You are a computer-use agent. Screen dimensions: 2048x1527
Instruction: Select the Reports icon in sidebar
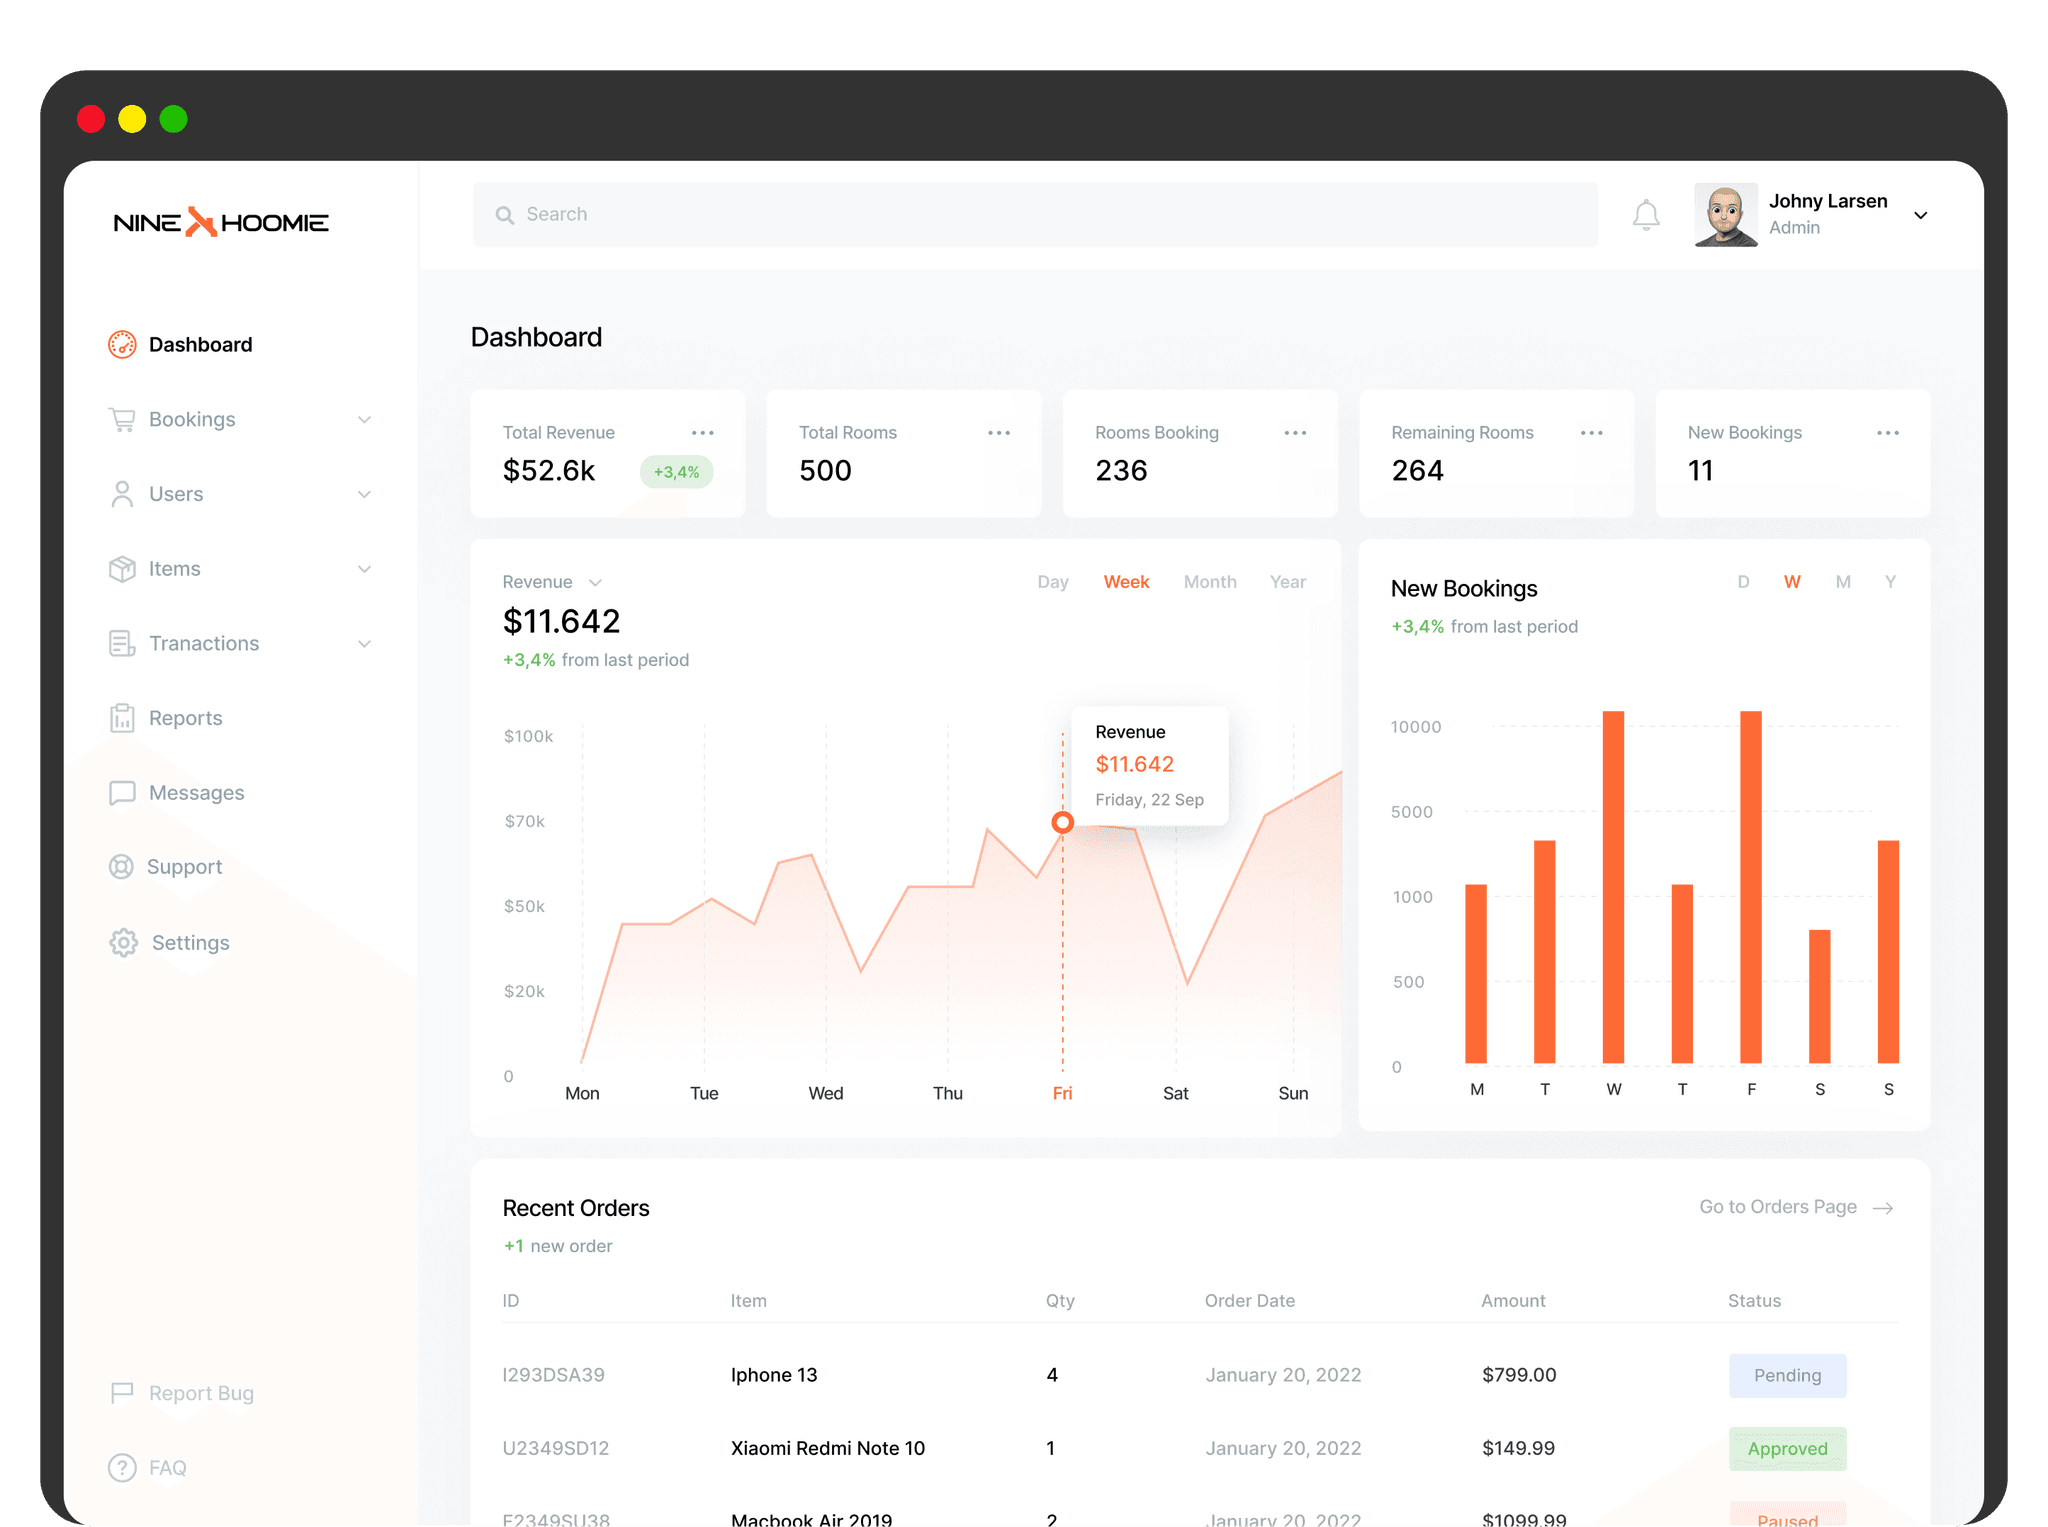(122, 717)
